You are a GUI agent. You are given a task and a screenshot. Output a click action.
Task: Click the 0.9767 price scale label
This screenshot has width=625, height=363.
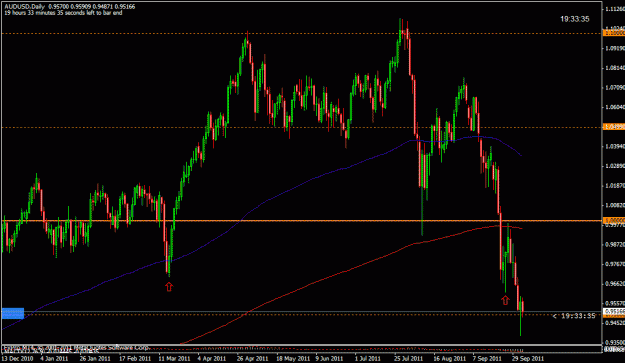click(x=614, y=264)
